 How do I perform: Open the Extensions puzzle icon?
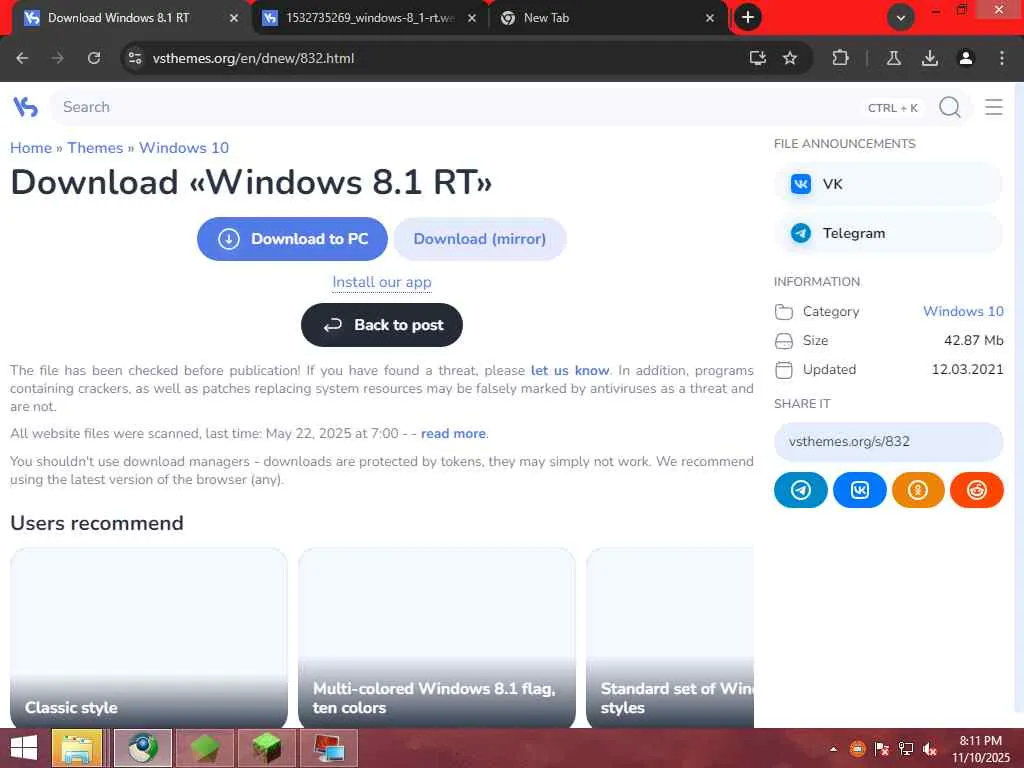pos(840,58)
